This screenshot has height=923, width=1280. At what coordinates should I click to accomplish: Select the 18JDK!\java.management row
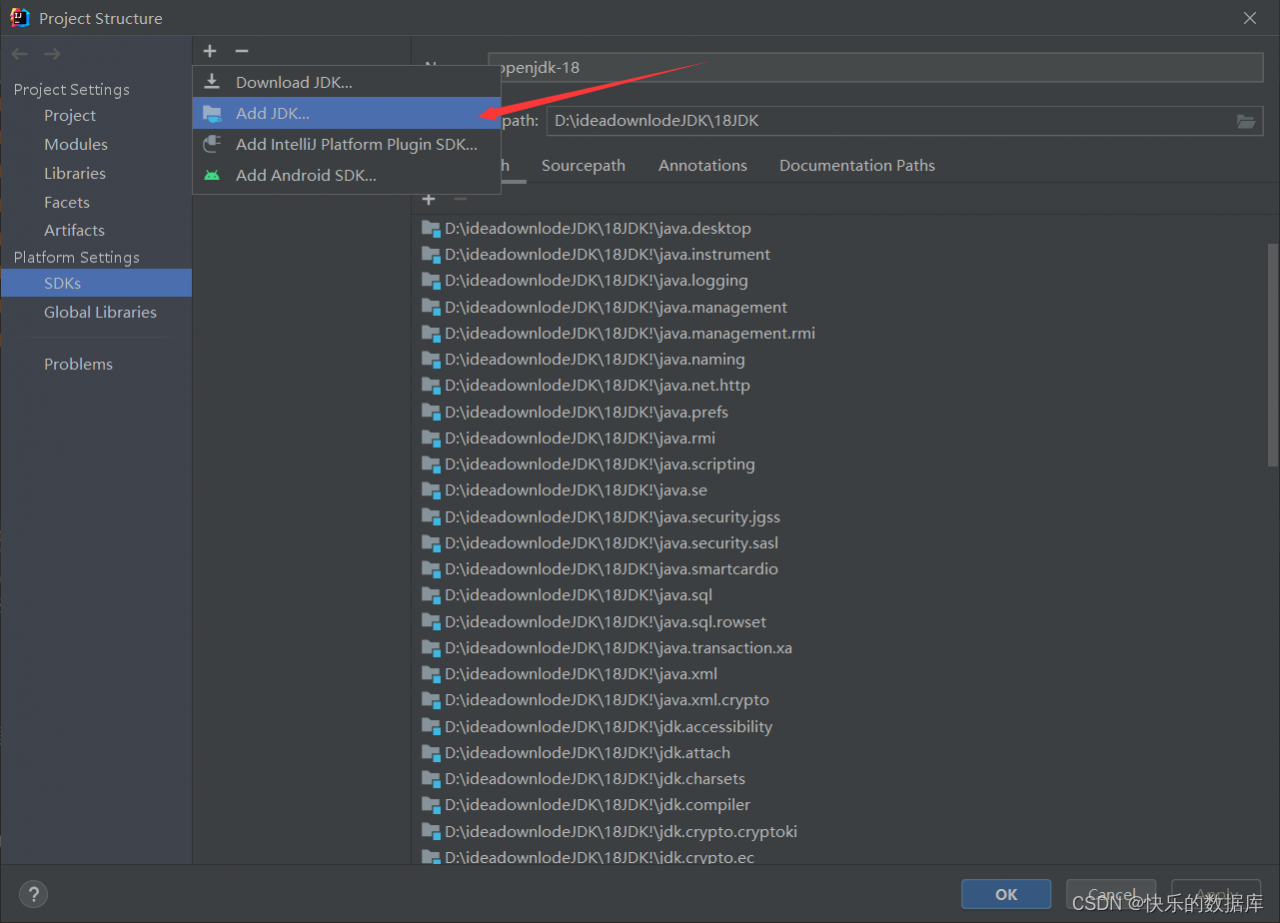tap(840, 307)
